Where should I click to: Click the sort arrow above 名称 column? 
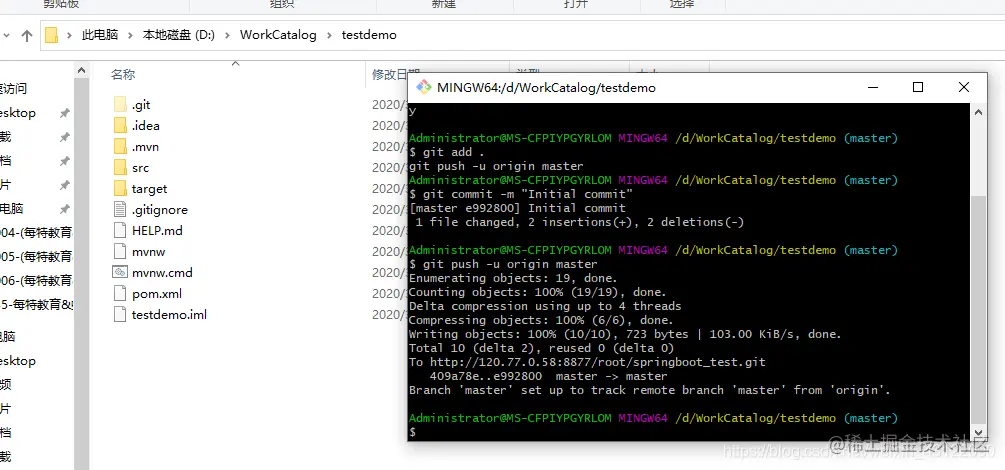(x=235, y=63)
